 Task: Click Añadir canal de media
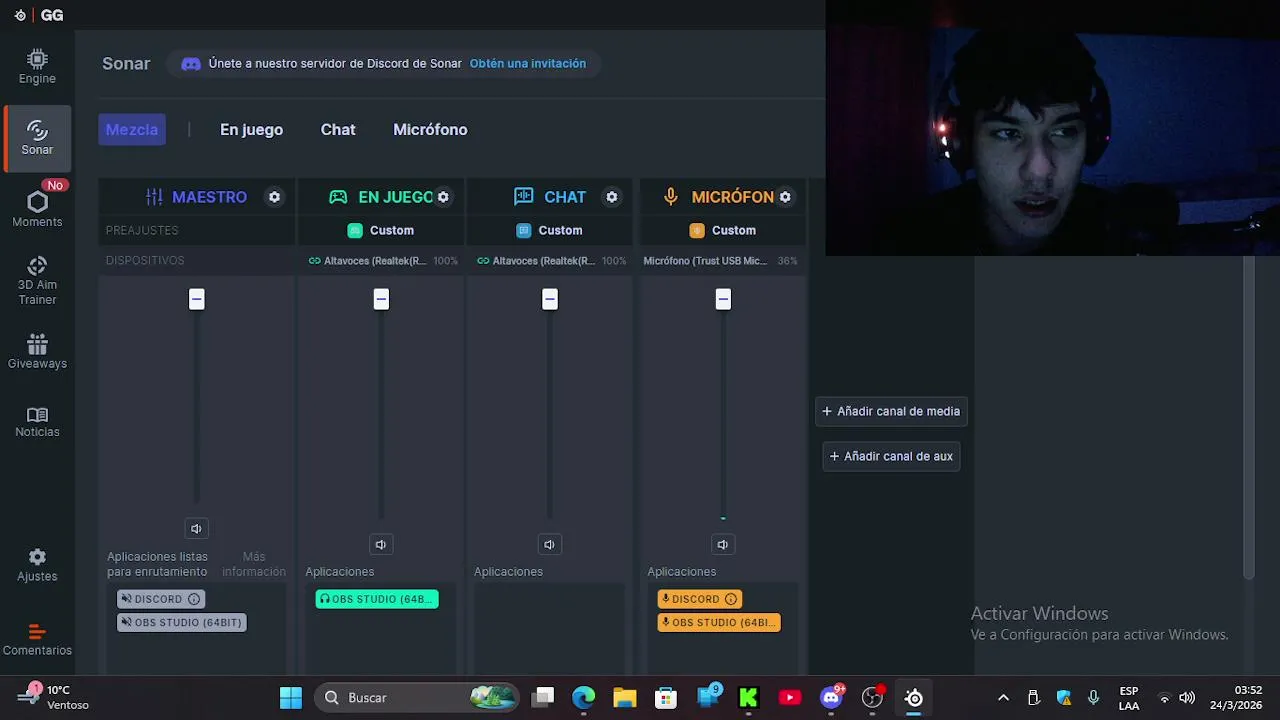pos(891,411)
